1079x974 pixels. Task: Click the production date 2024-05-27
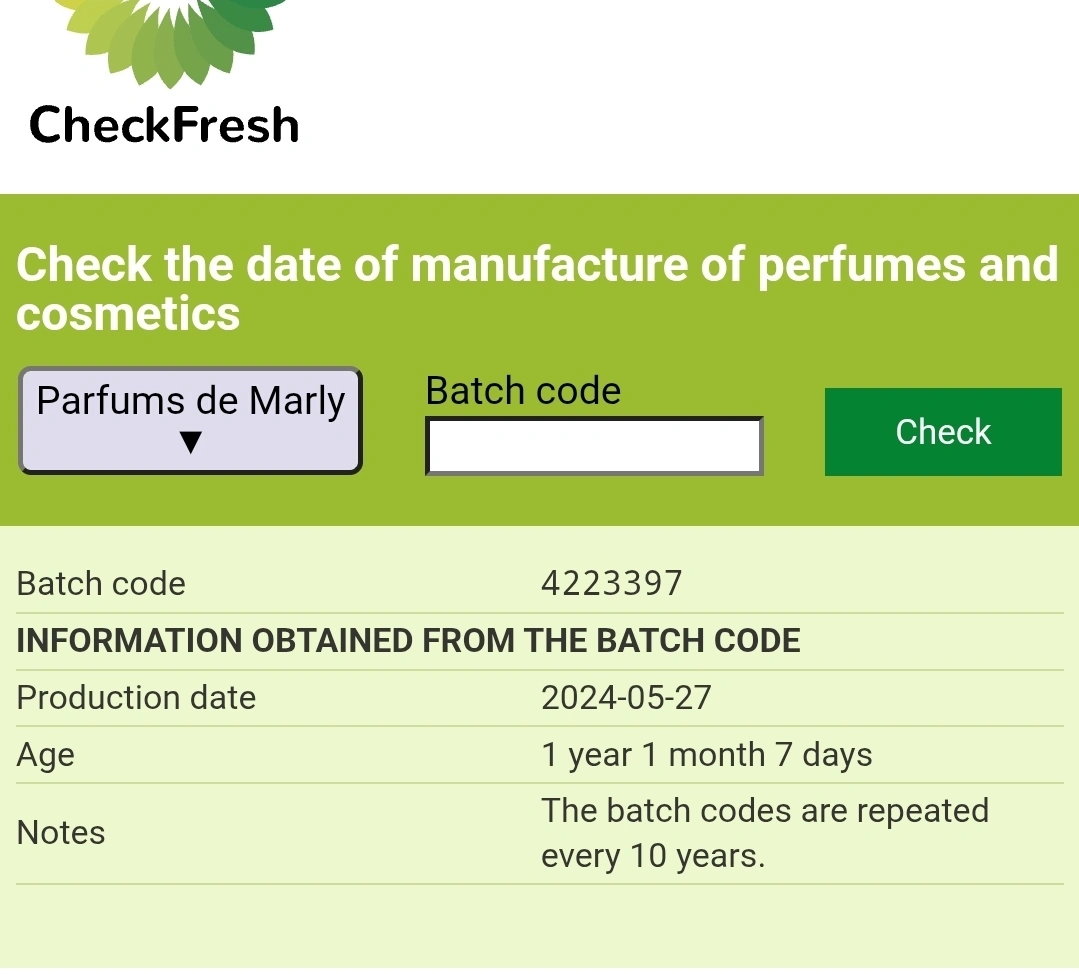tap(626, 697)
